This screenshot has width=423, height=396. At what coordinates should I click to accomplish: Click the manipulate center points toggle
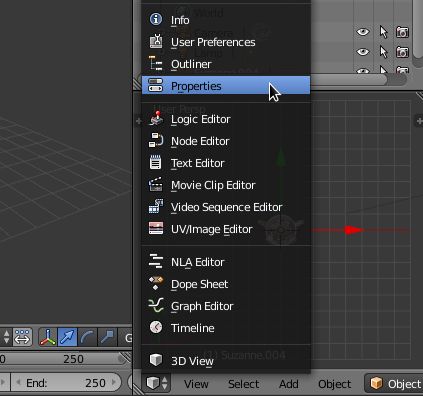(x=22, y=337)
